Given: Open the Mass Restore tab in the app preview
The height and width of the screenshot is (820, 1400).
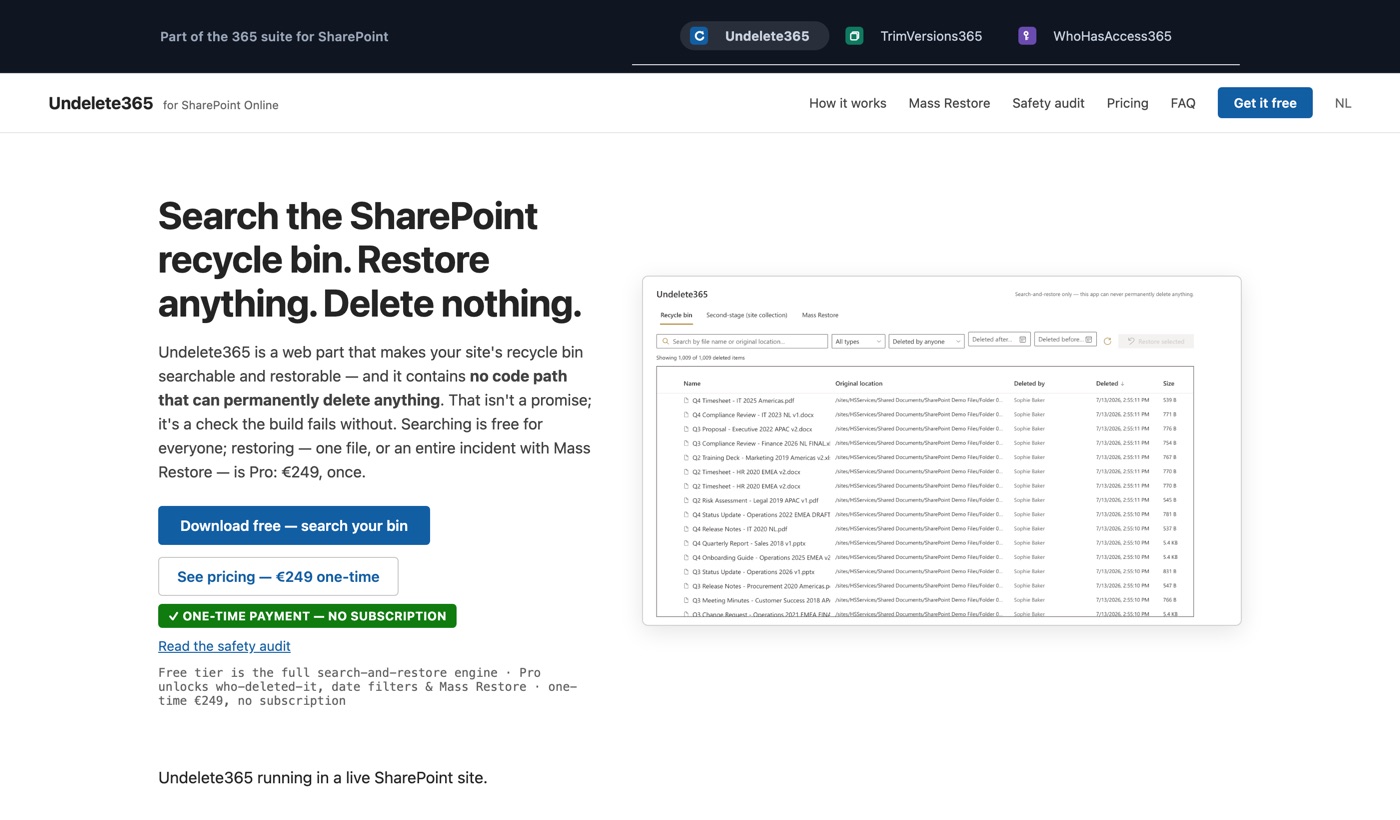Looking at the screenshot, I should point(820,315).
